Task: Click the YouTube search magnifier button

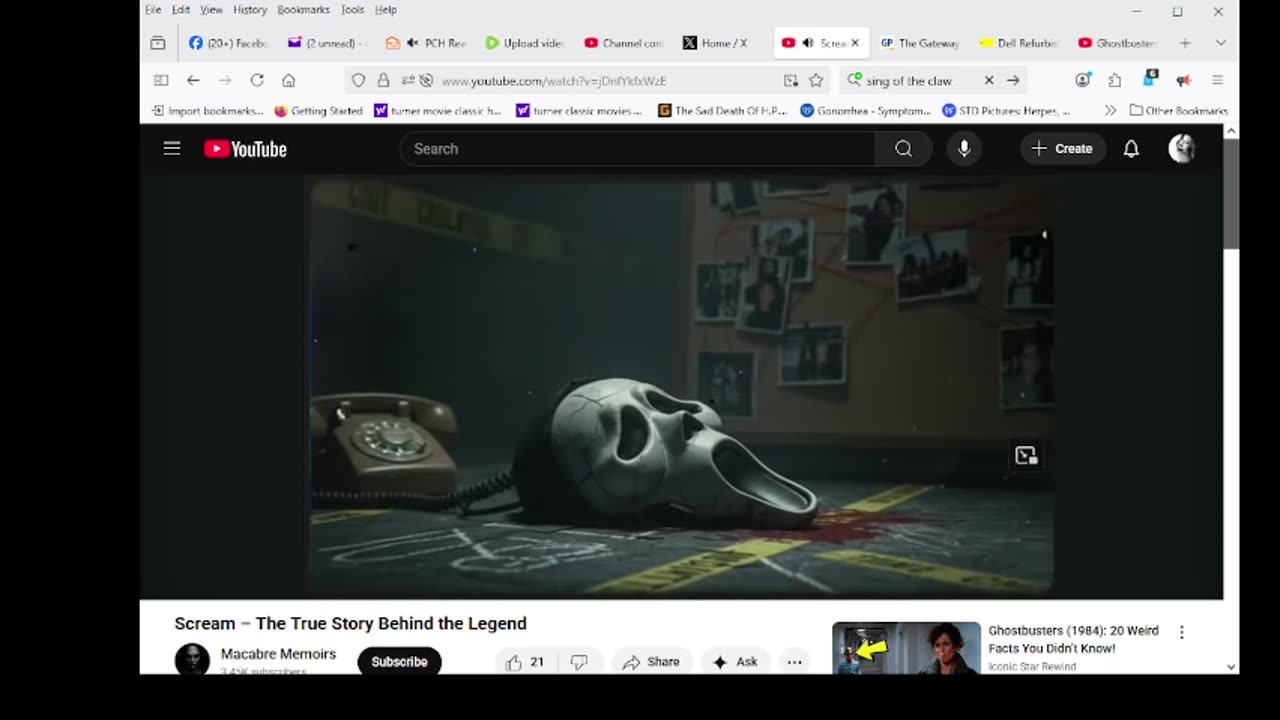Action: click(903, 149)
